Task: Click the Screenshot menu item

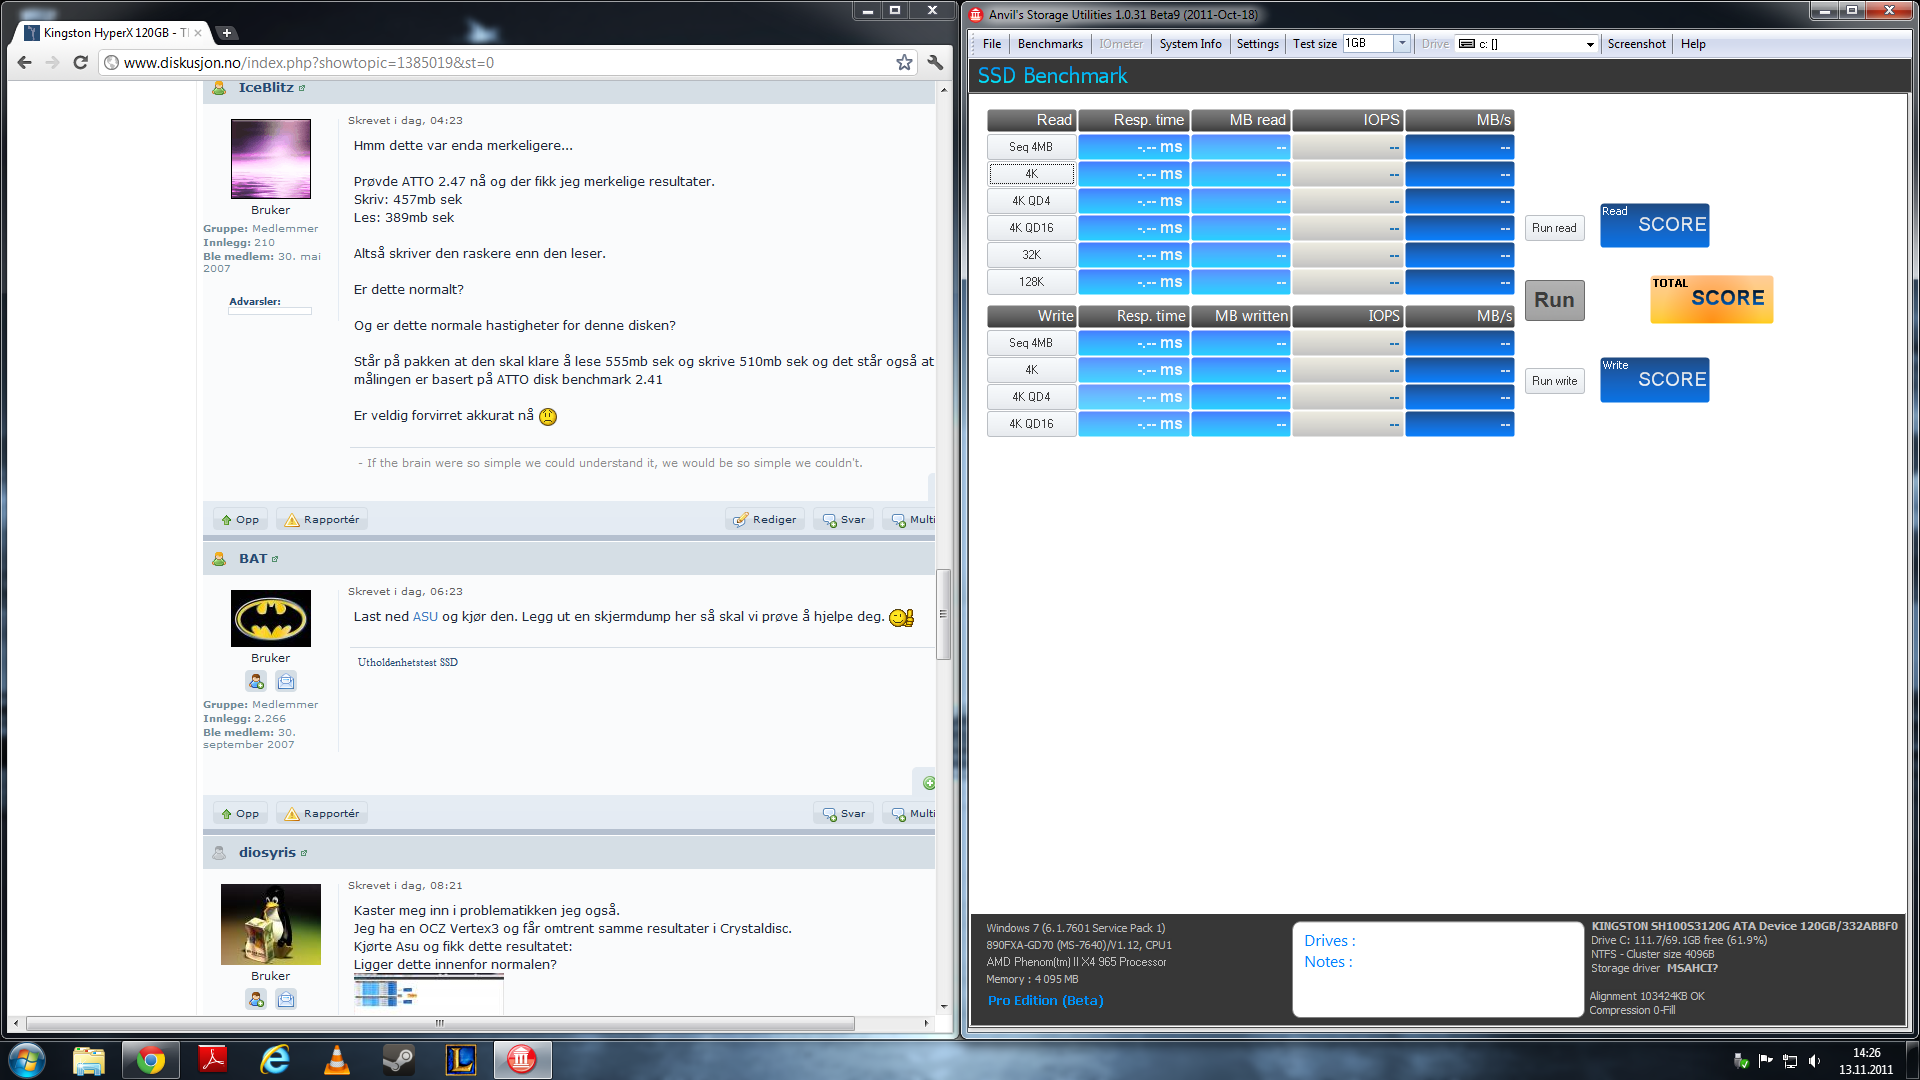Action: [1636, 44]
